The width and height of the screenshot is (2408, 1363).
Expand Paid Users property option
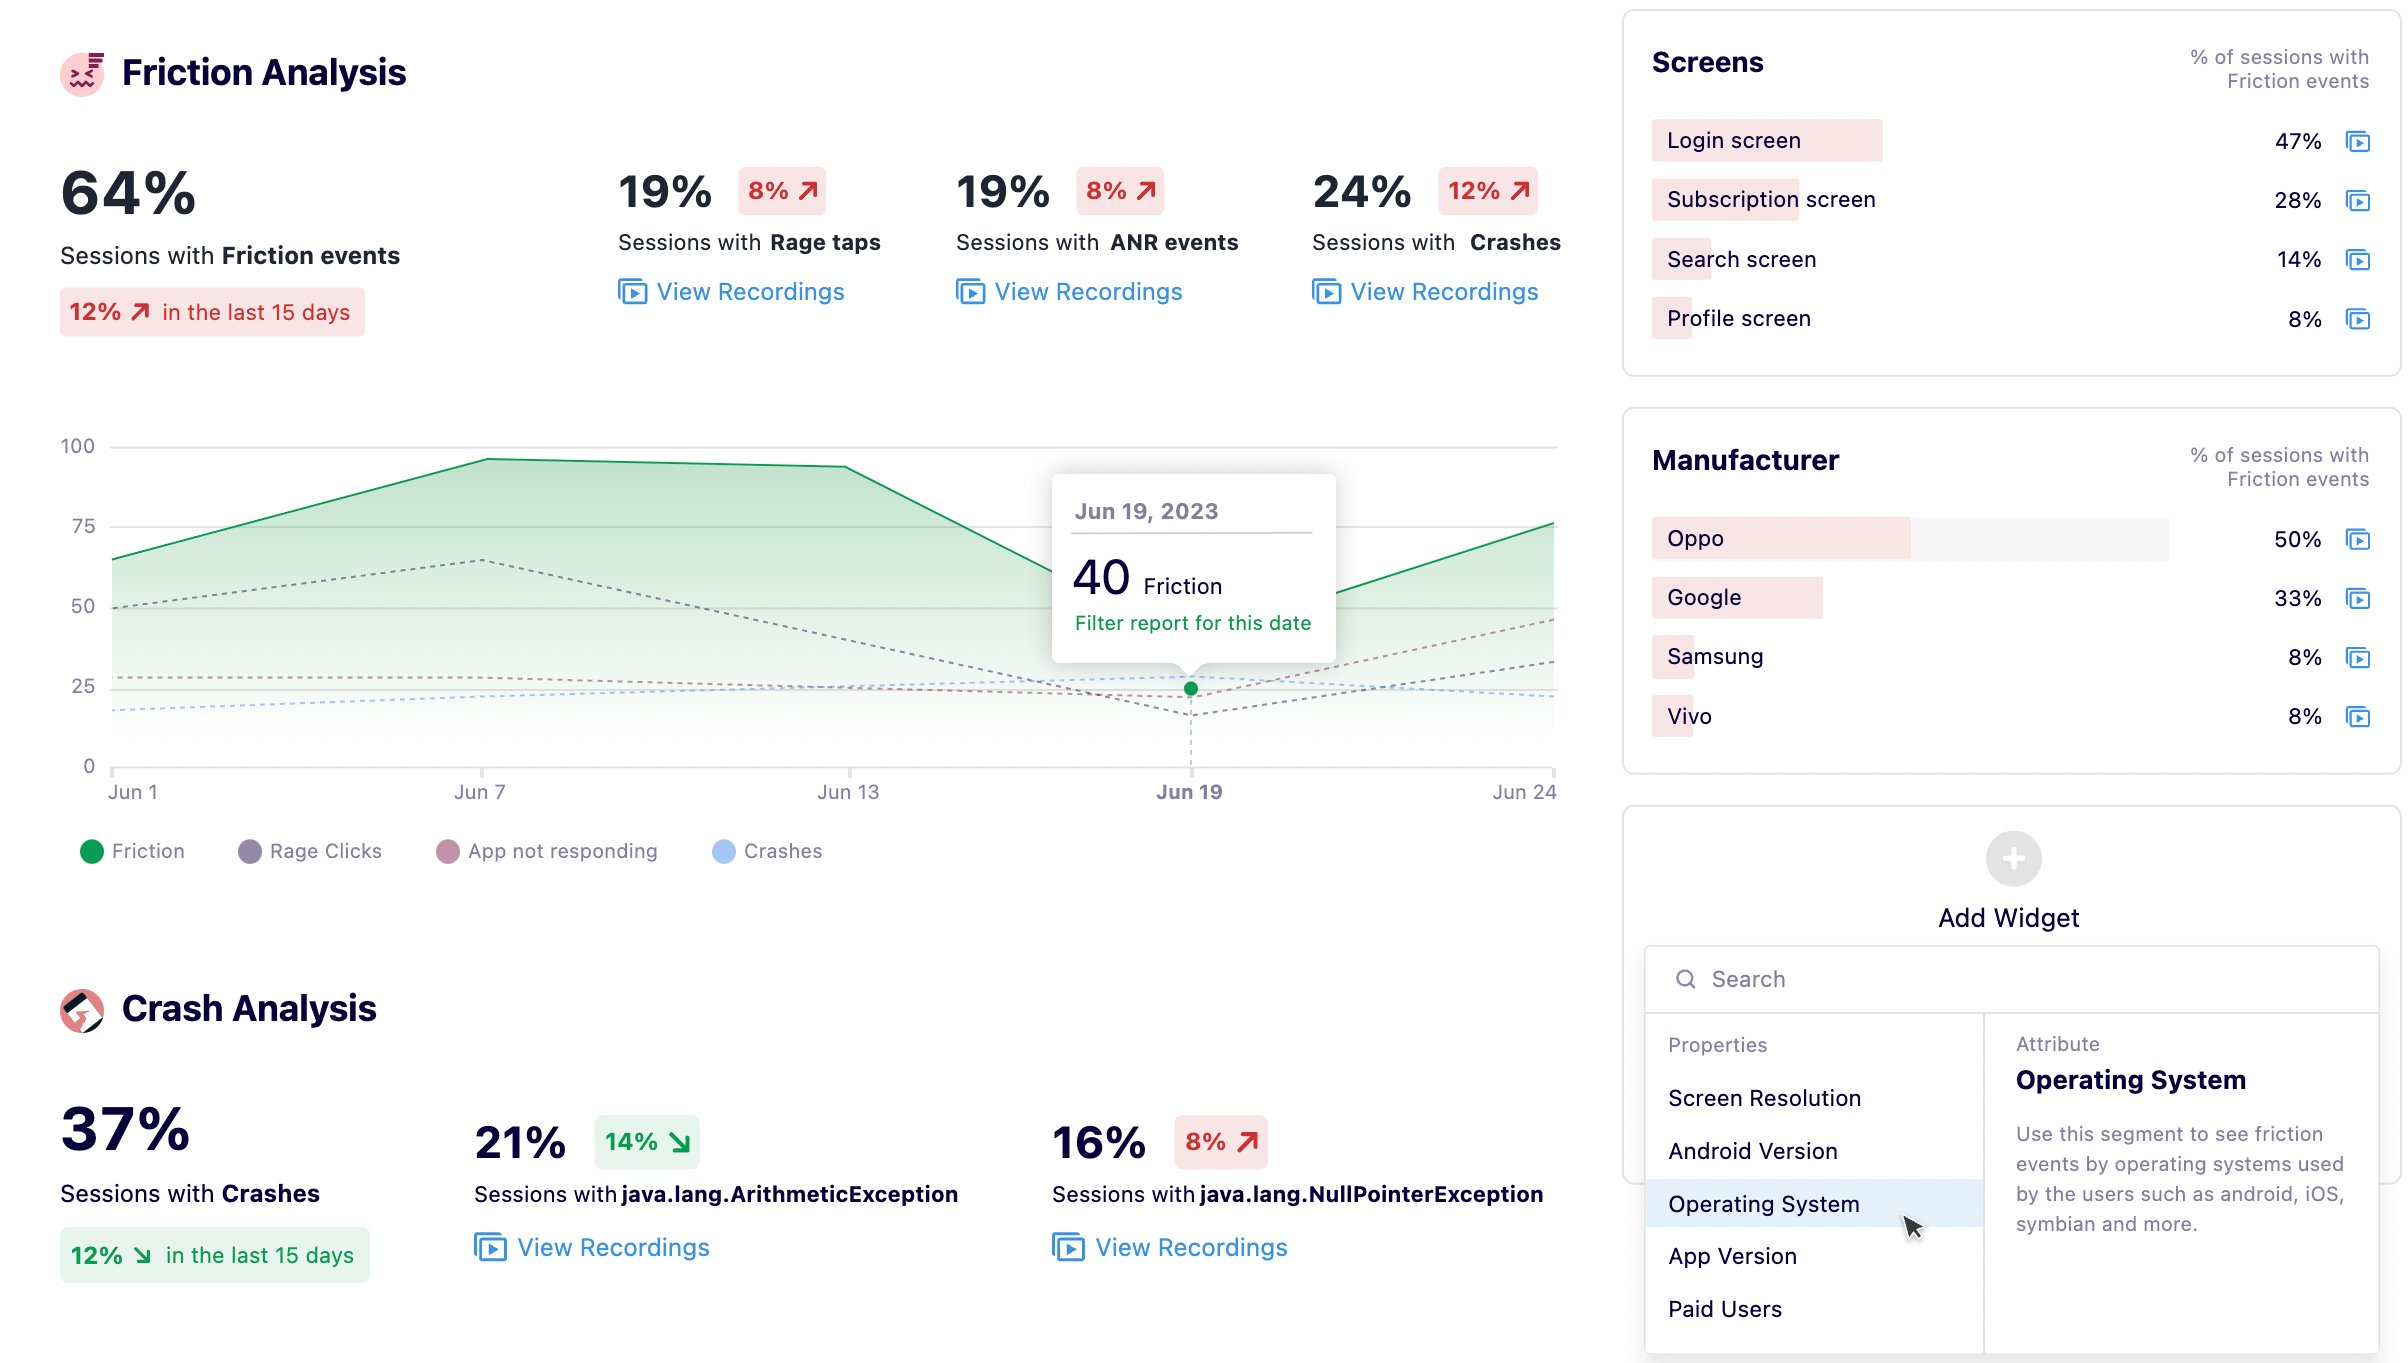pyautogui.click(x=1725, y=1308)
